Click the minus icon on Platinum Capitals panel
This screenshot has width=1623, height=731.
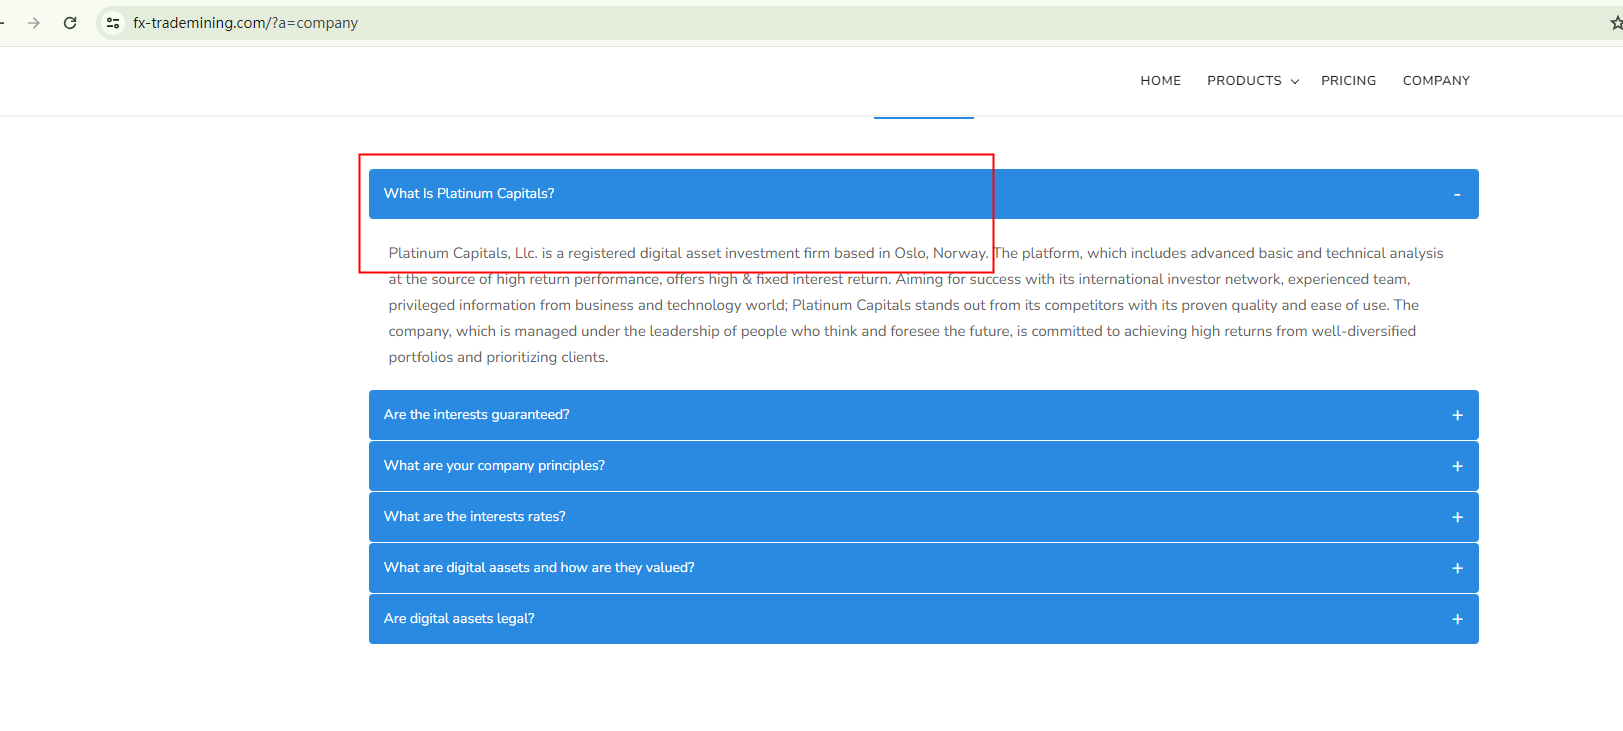pos(1457,195)
